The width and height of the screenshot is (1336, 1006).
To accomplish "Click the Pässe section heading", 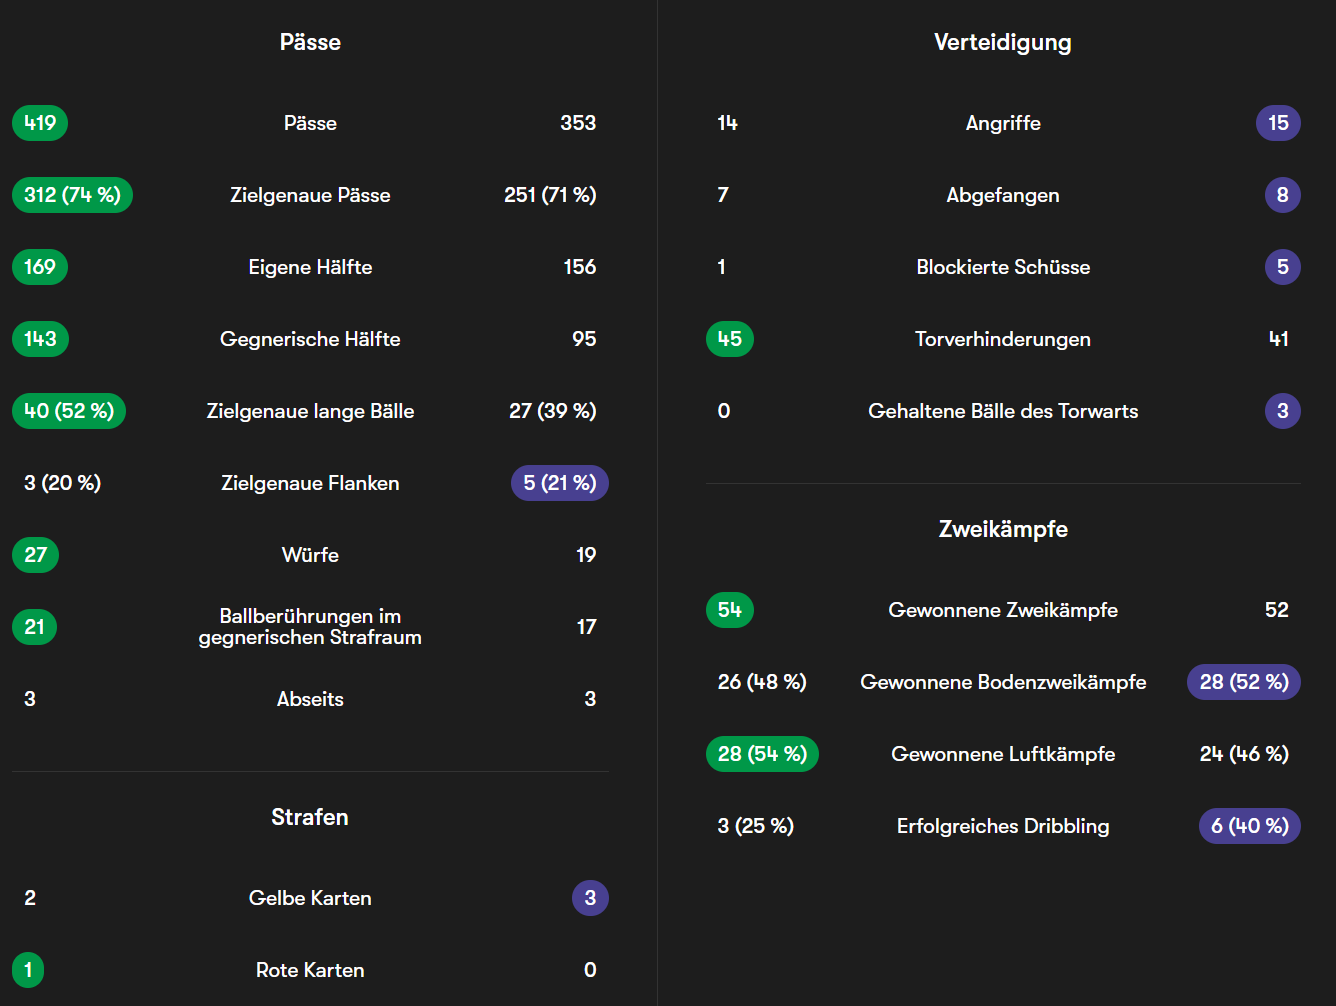I will point(310,42).
